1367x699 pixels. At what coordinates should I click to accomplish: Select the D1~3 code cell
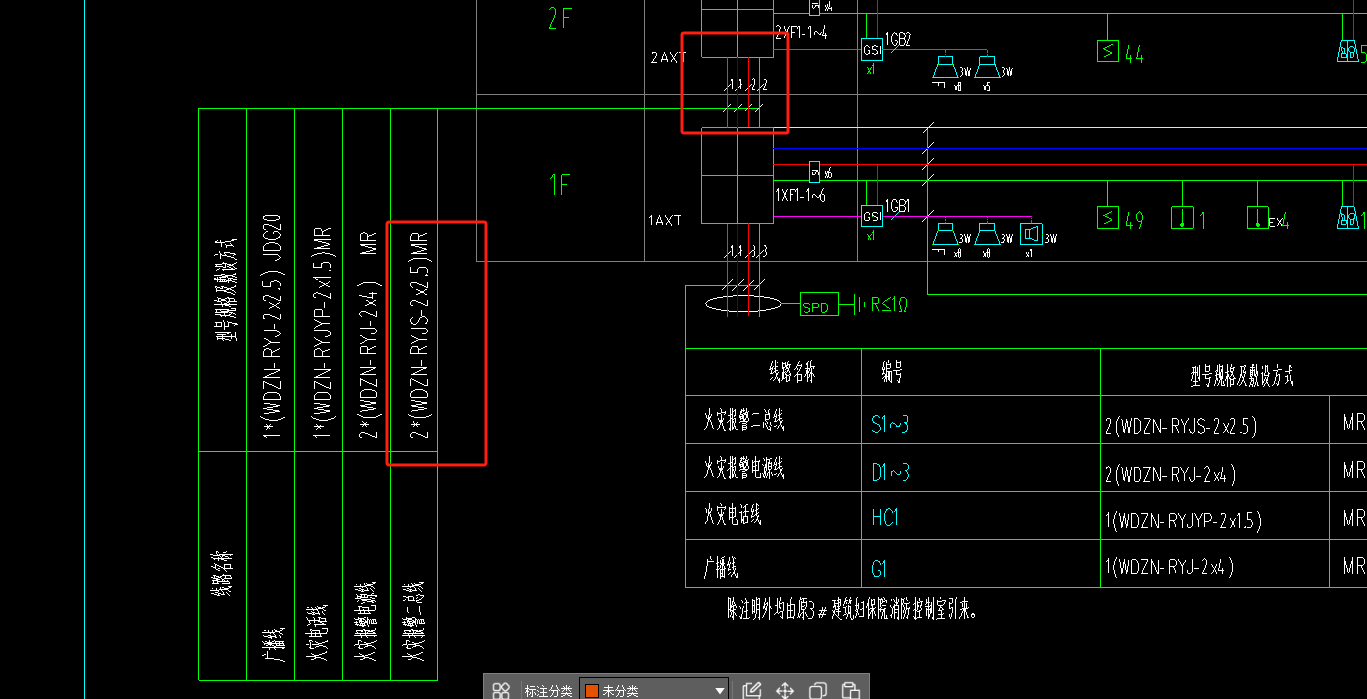pos(891,472)
